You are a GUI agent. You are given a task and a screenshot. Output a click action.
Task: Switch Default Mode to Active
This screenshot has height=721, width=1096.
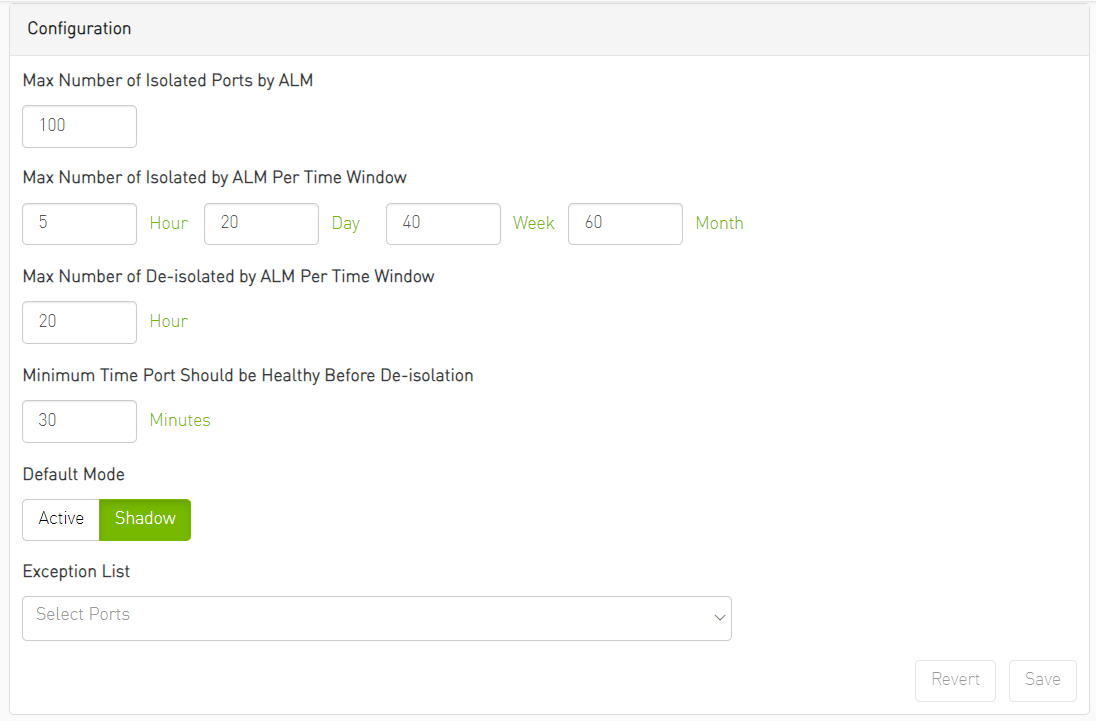[61, 519]
